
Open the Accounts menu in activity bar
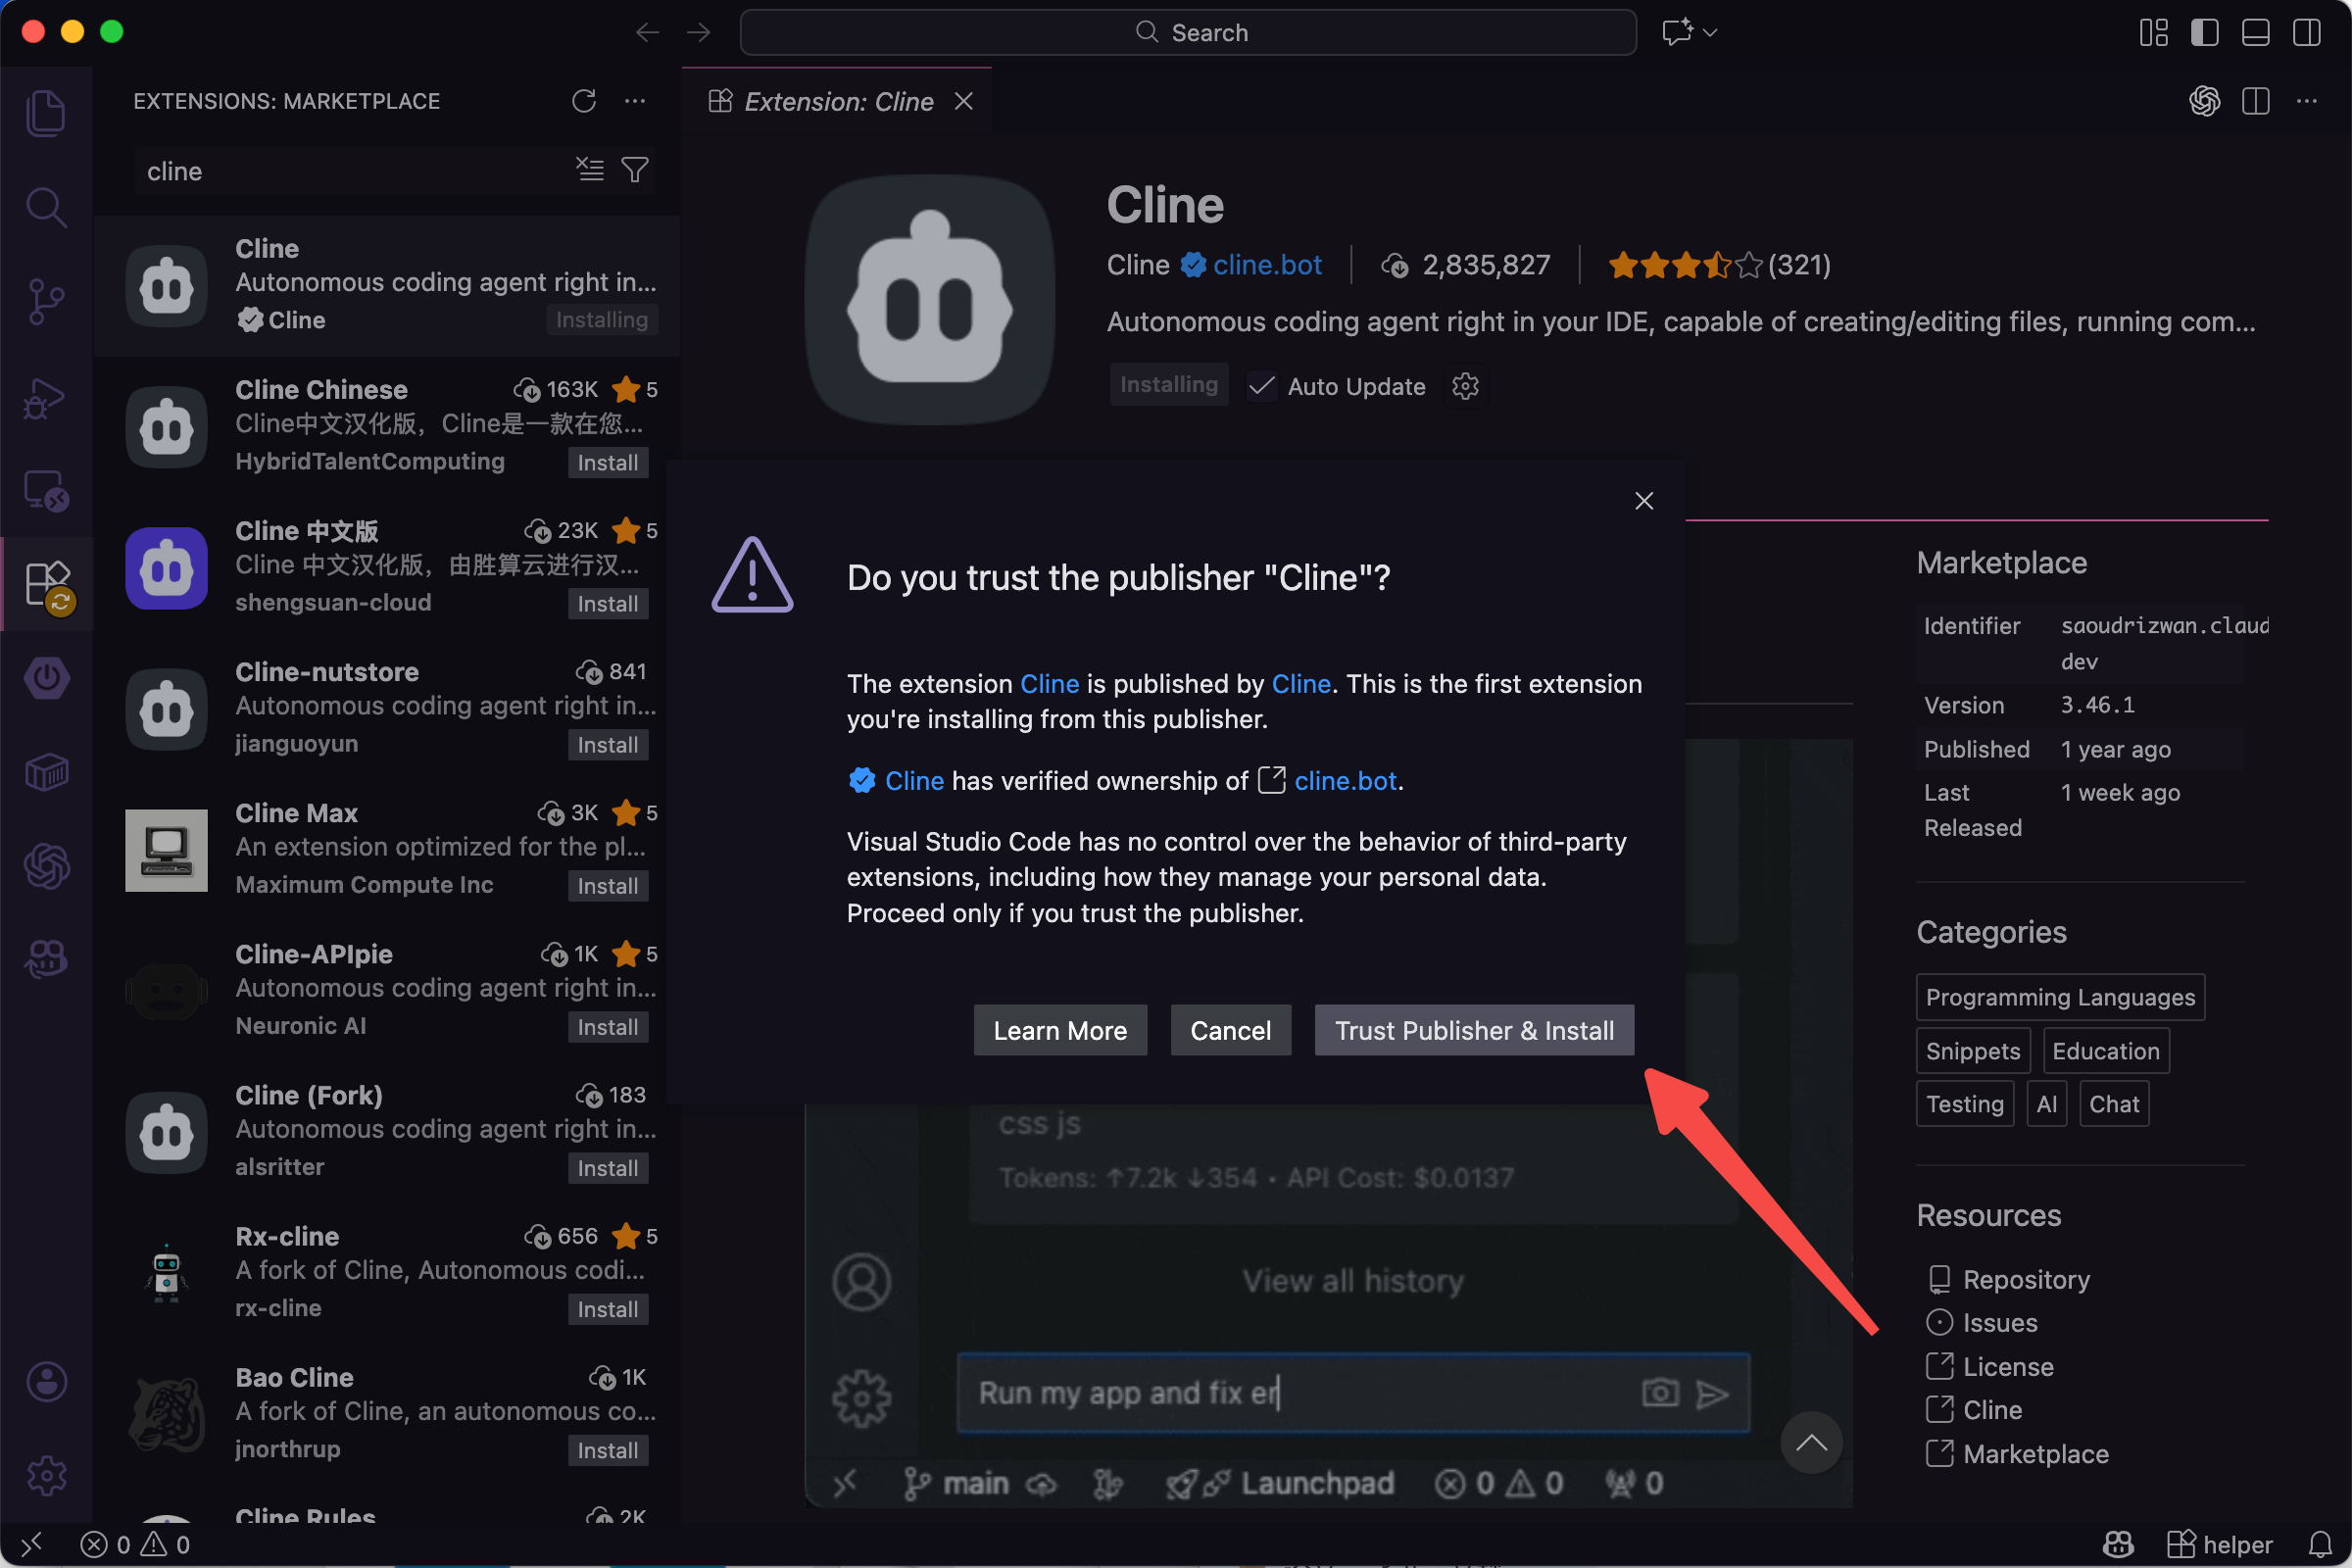46,1382
